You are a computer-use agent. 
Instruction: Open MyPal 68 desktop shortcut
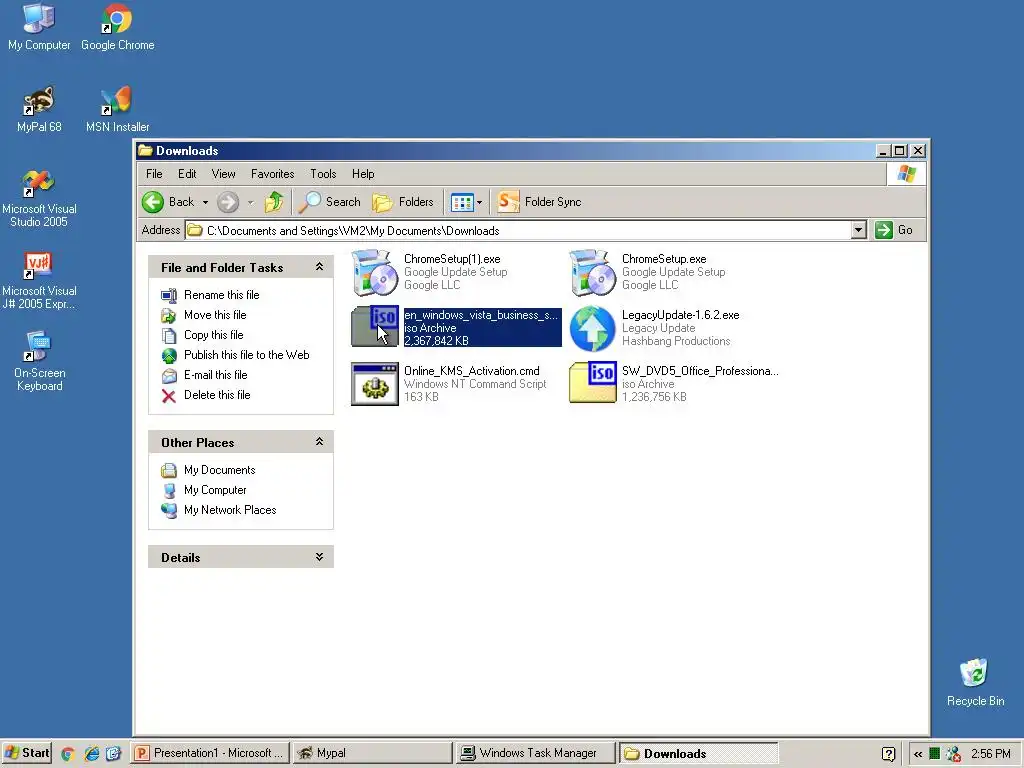pyautogui.click(x=39, y=109)
